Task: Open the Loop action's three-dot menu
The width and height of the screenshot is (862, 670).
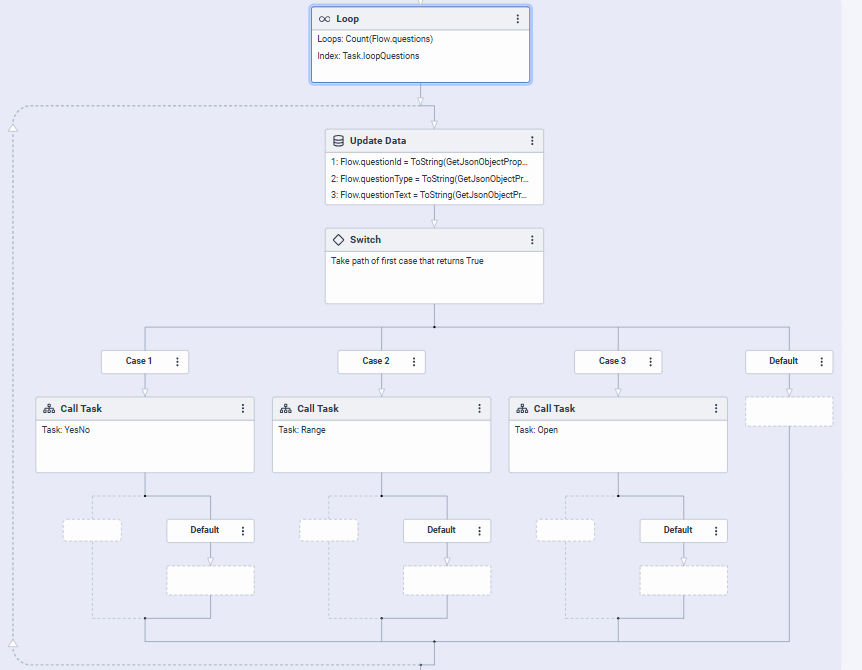Action: 517,19
